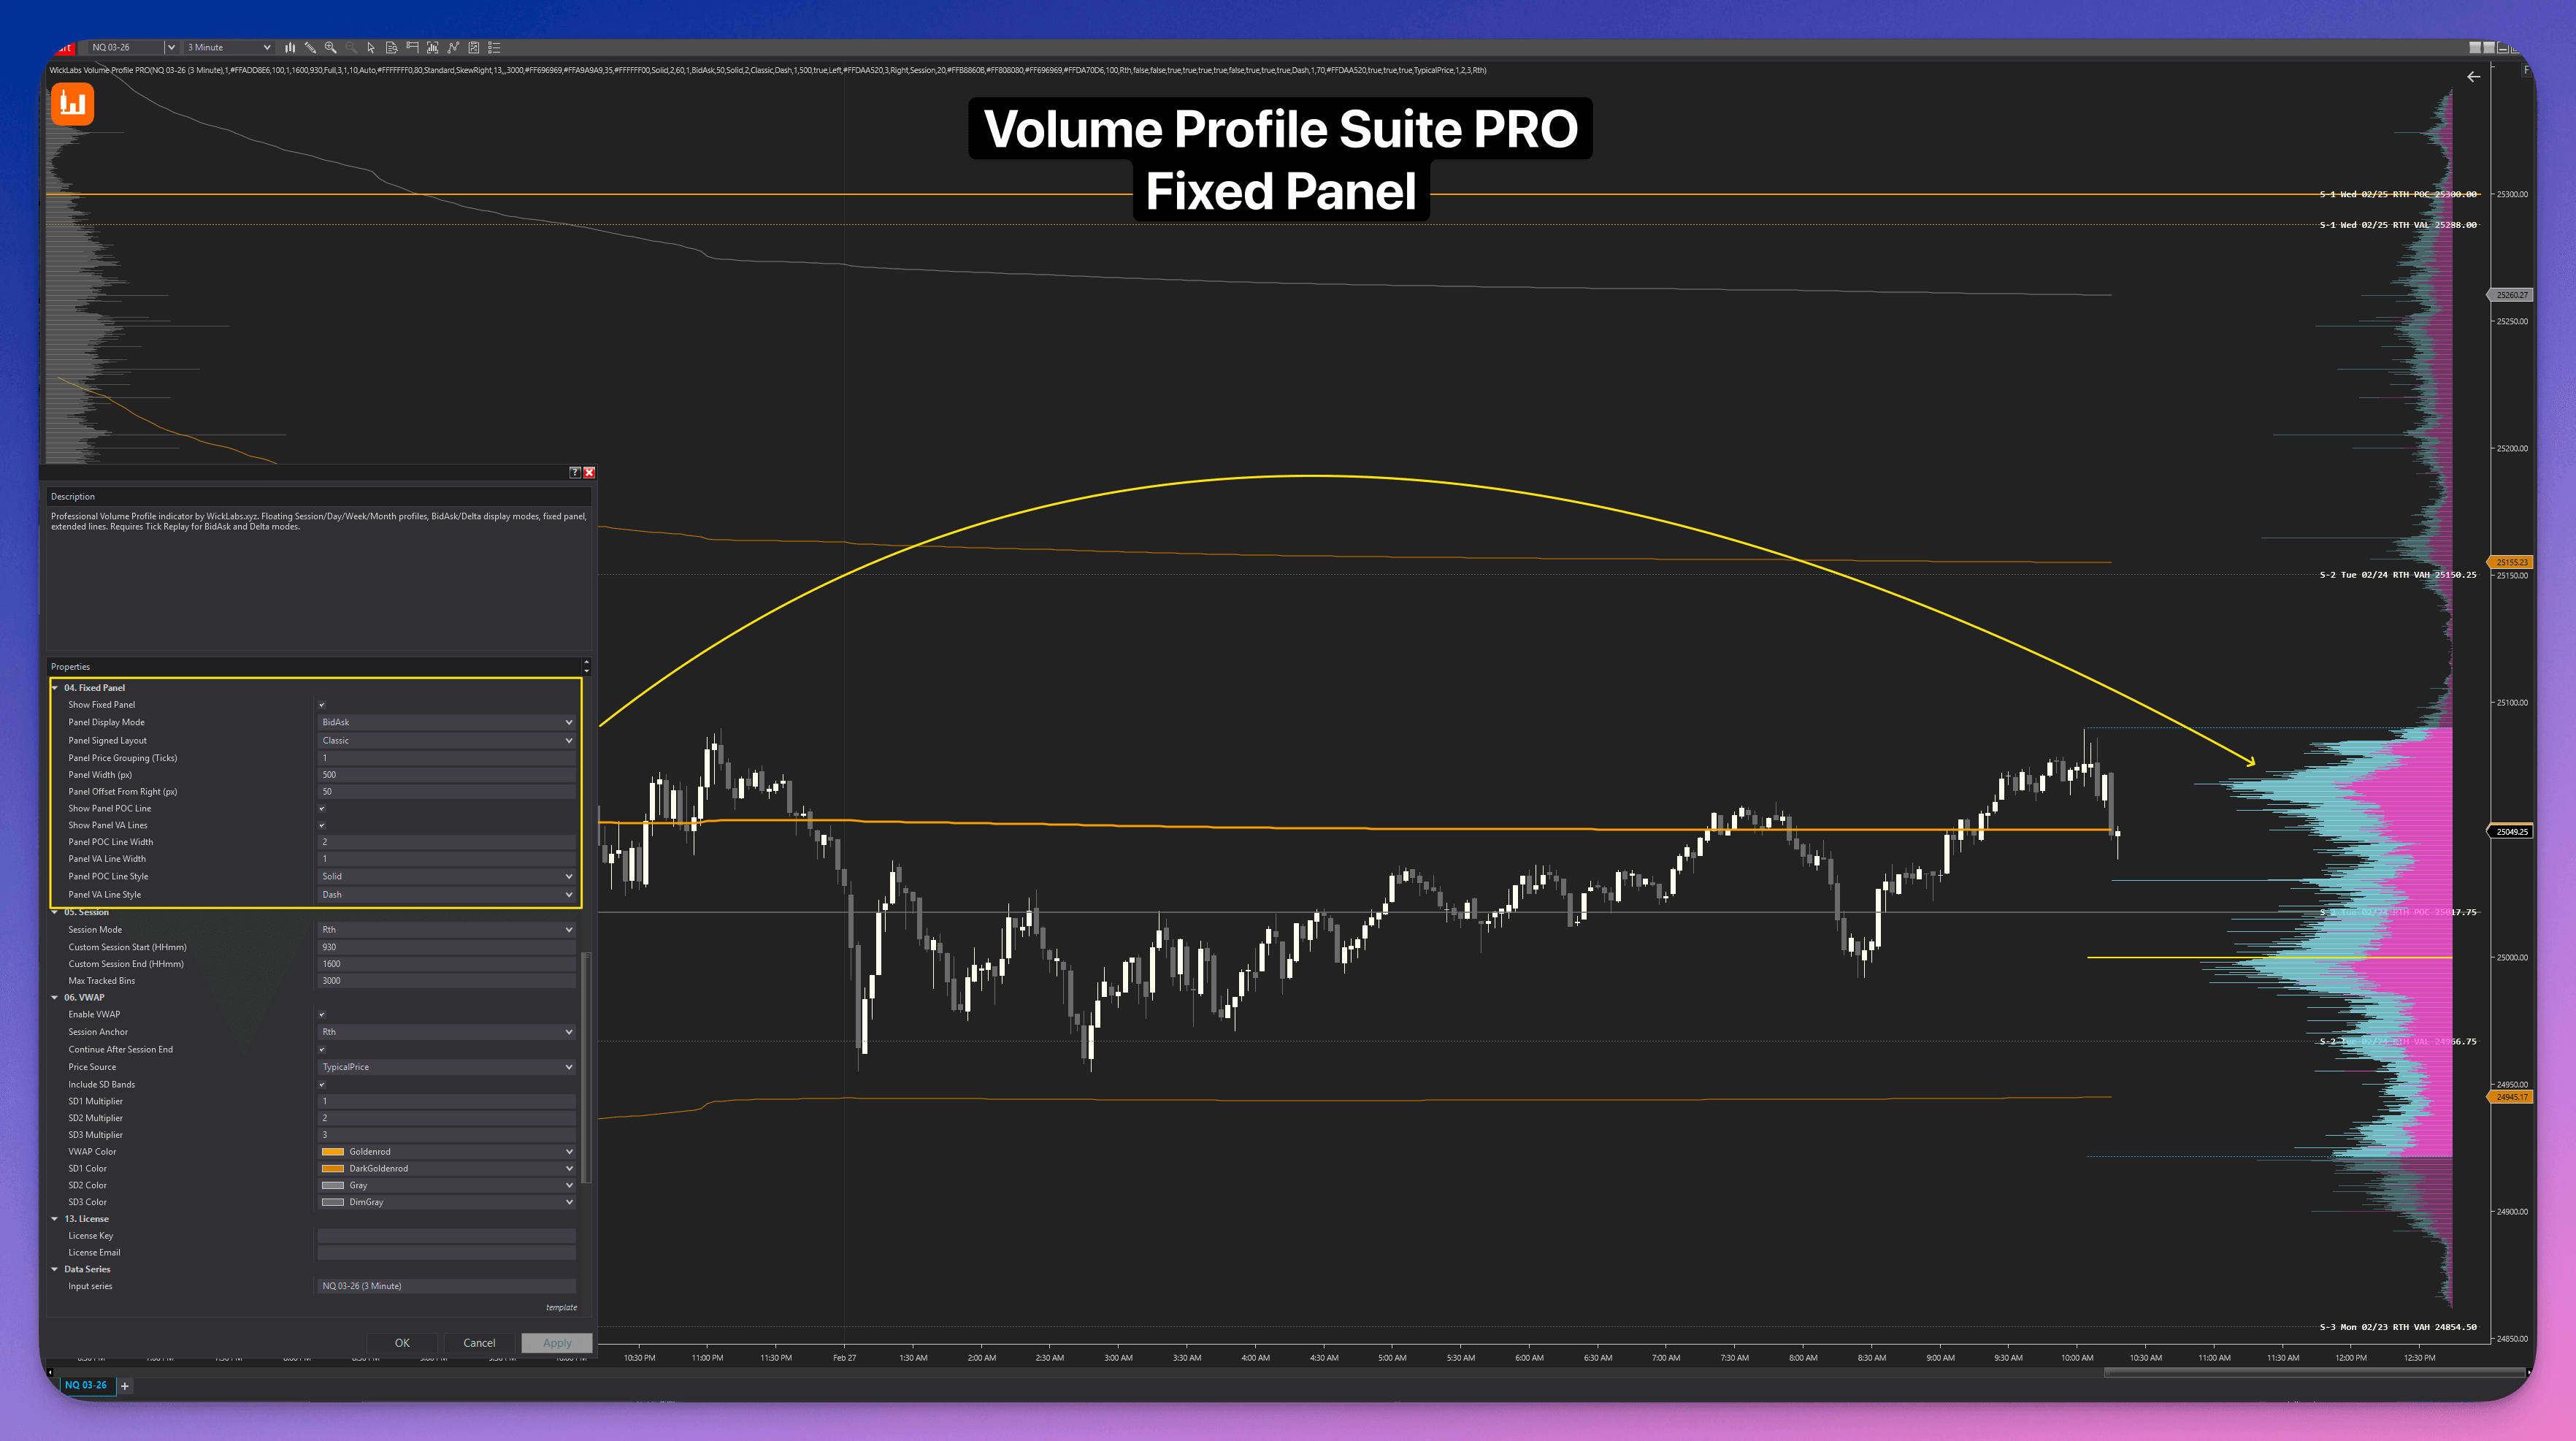Open the Session Mode dropdown

446,929
